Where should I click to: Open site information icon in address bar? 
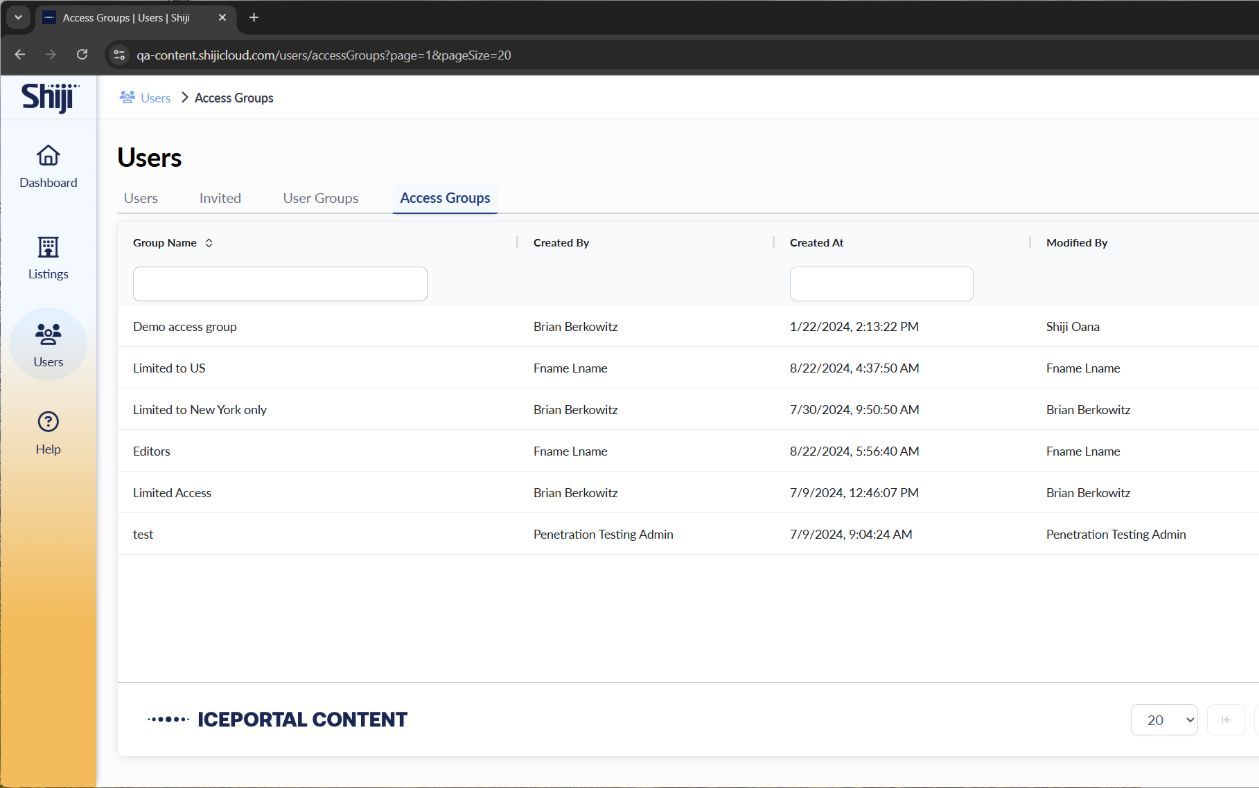119,55
